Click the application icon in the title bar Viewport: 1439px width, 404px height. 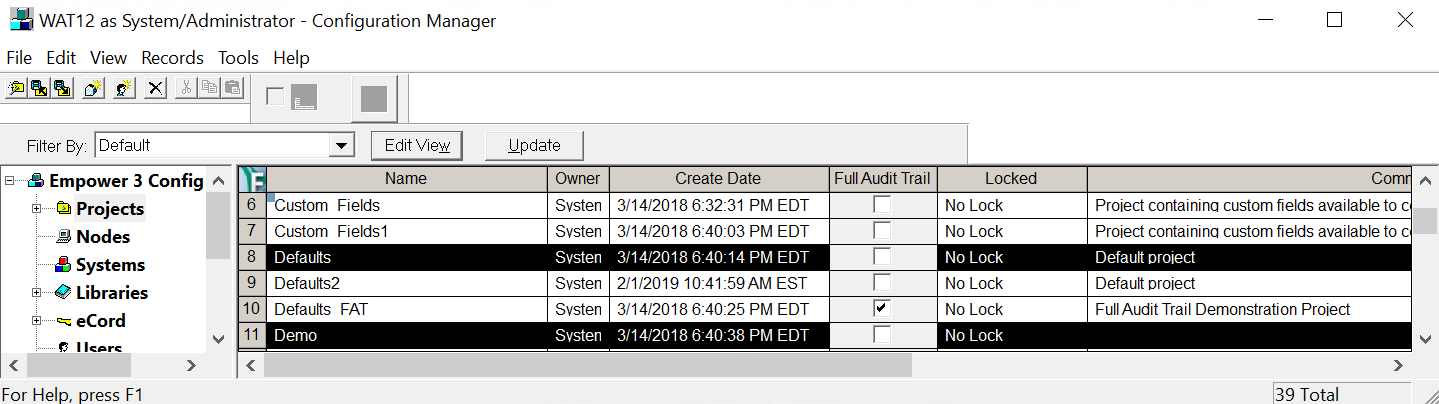21,20
